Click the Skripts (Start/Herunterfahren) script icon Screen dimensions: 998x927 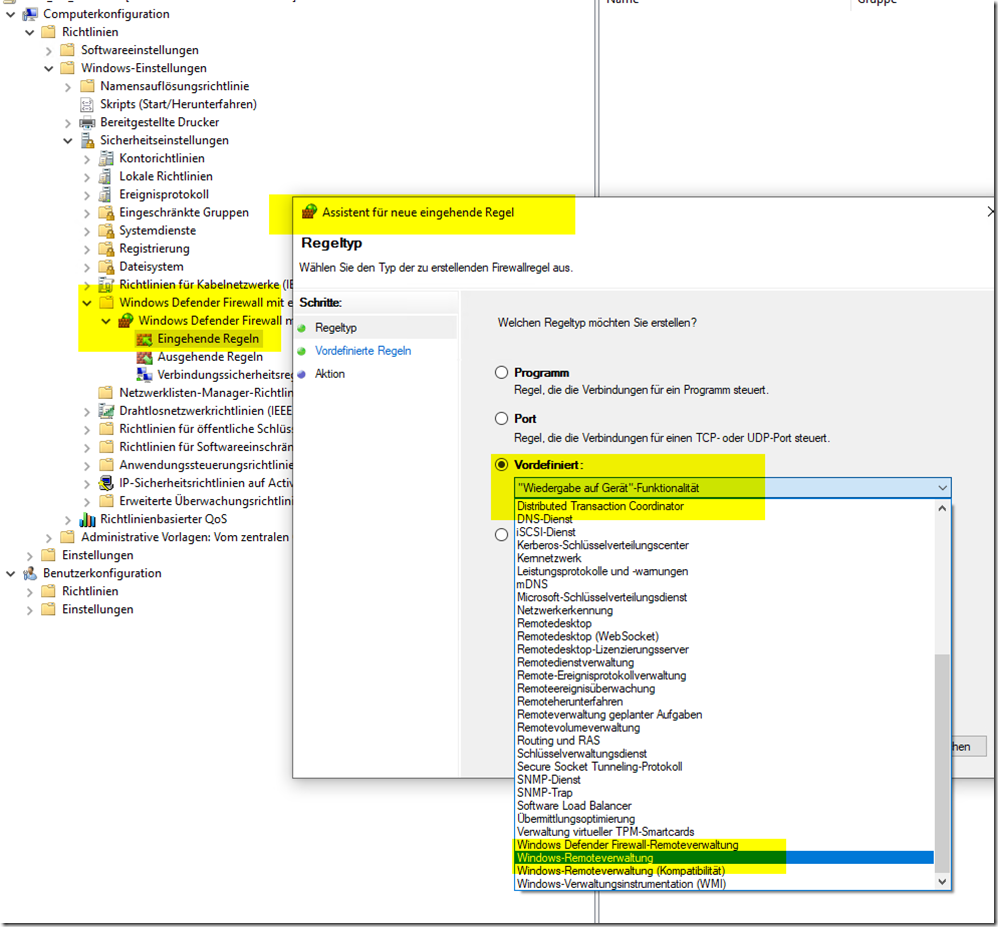pyautogui.click(x=87, y=104)
